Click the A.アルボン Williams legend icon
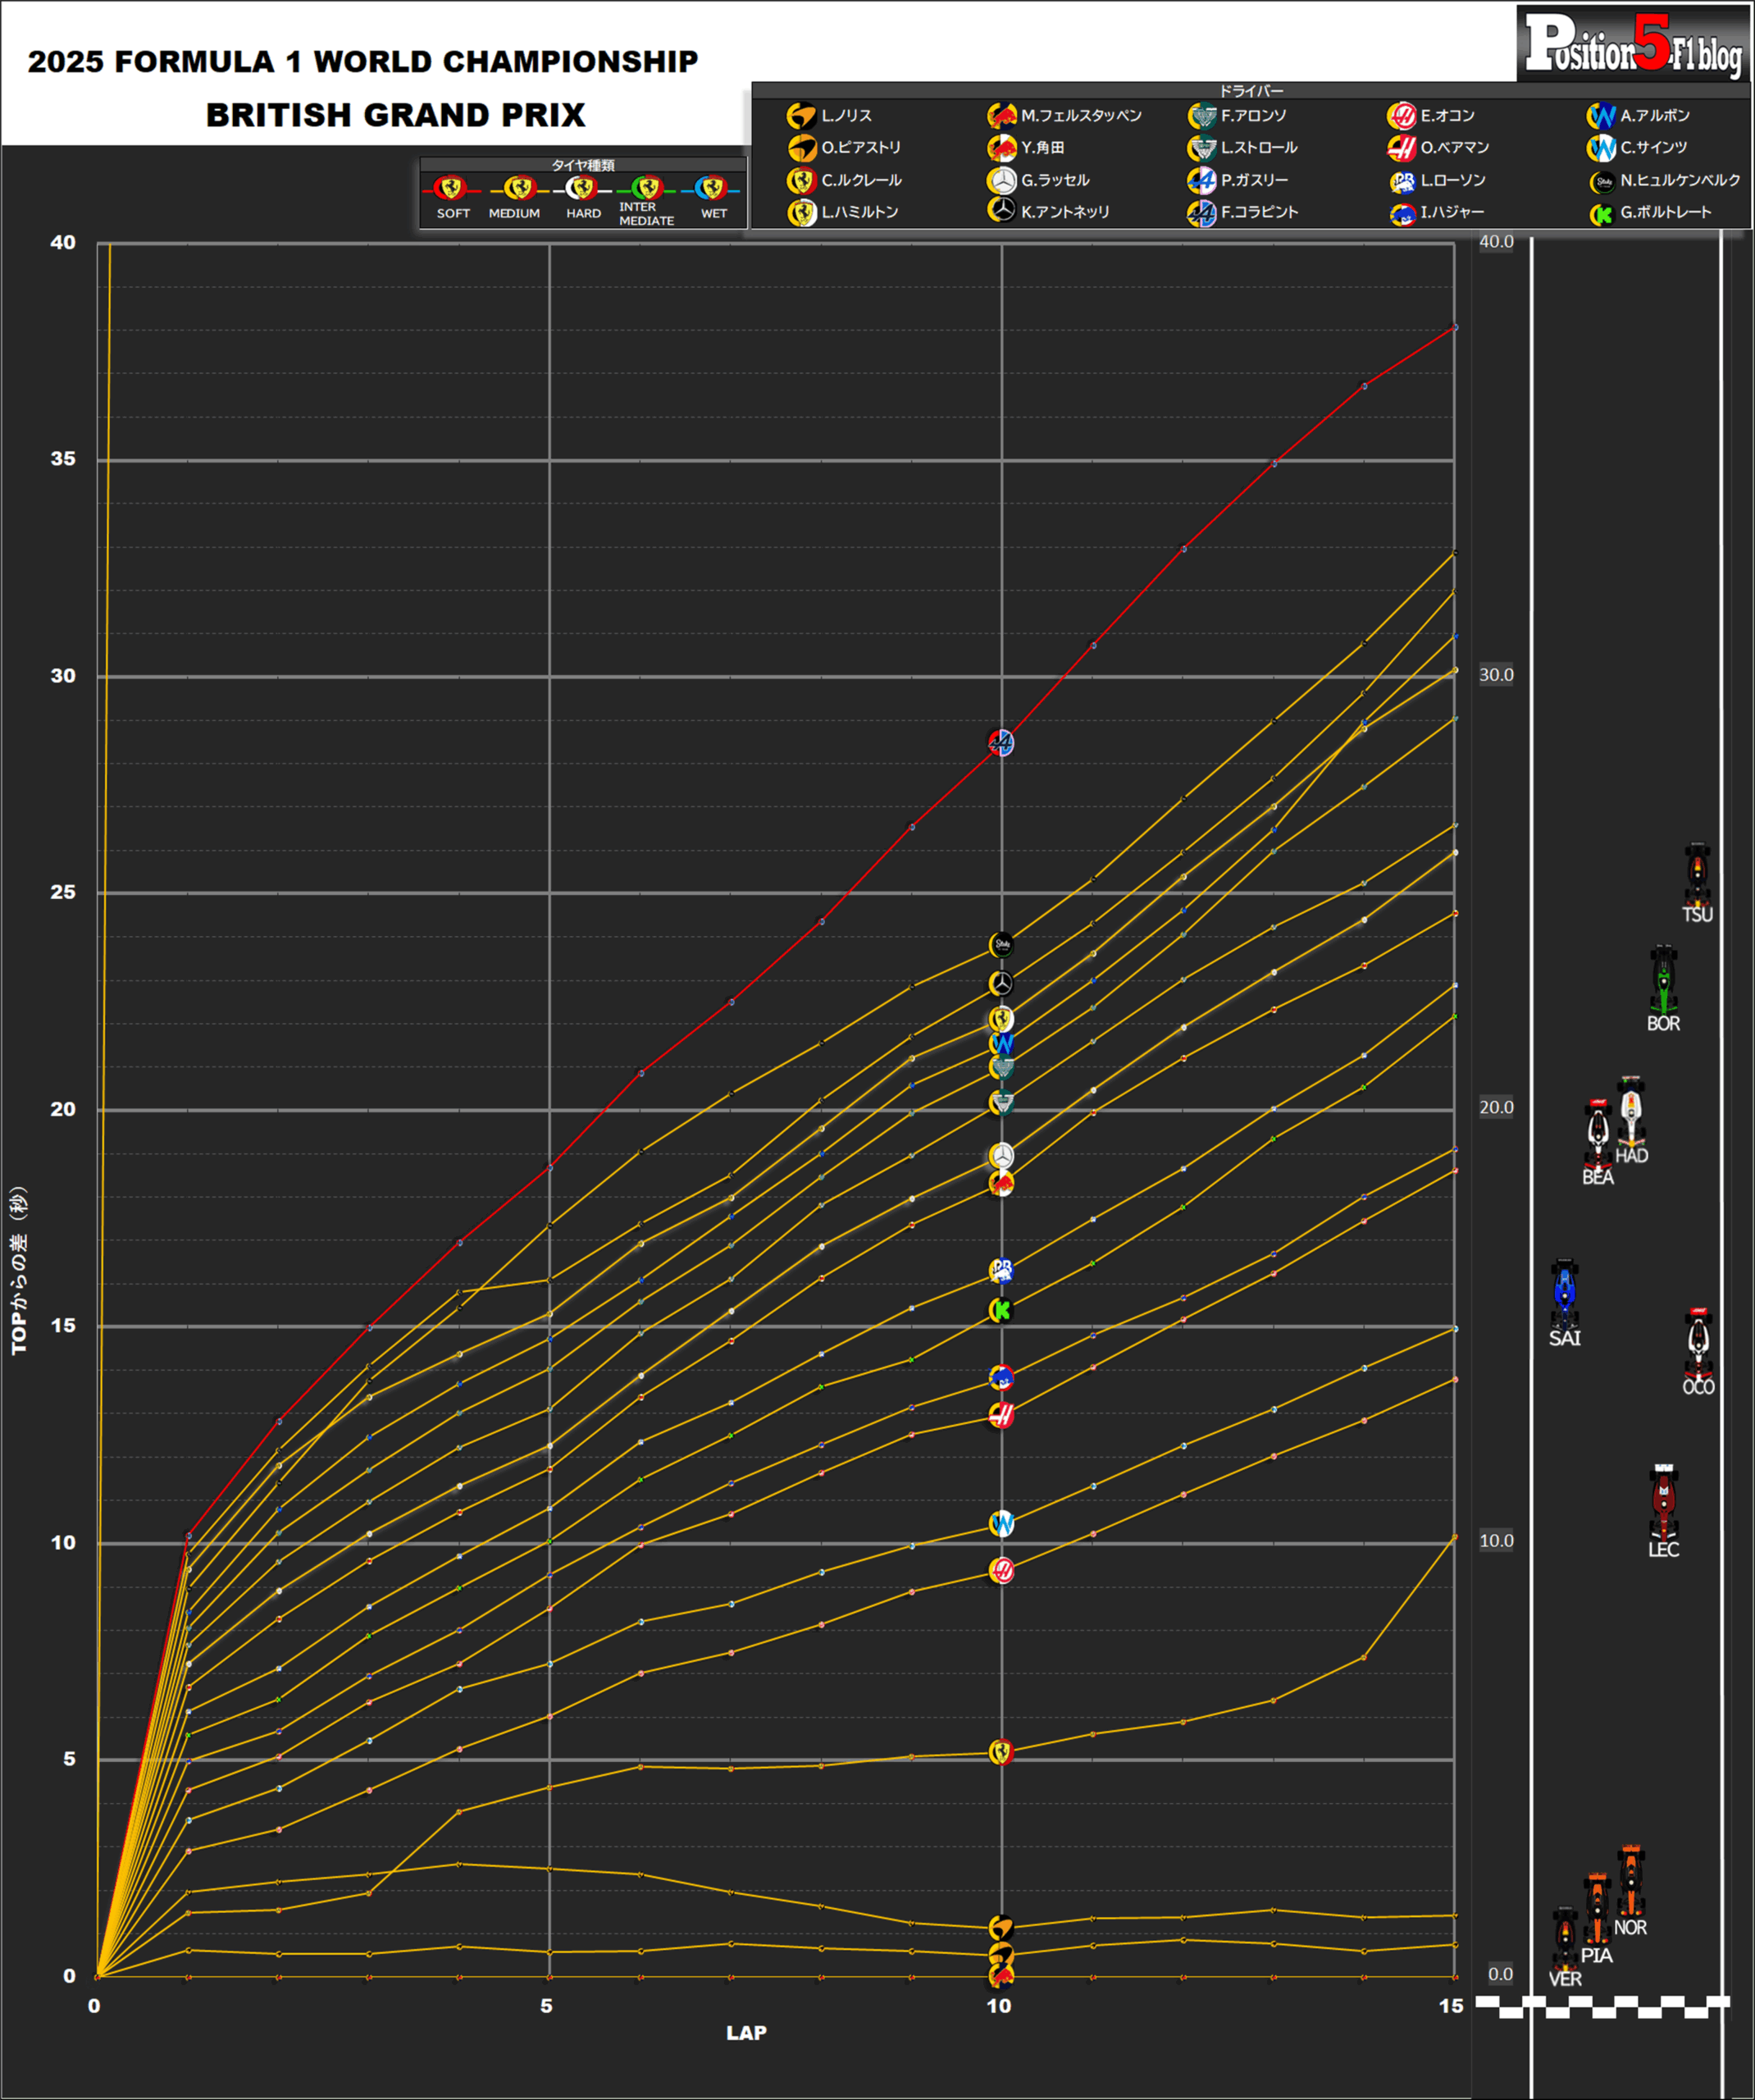Viewport: 1755px width, 2100px height. click(1601, 116)
